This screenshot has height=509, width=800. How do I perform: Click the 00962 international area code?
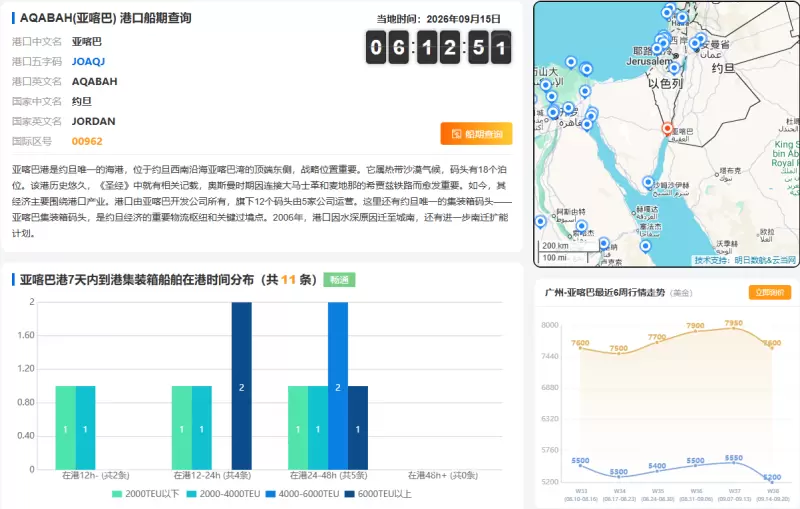pos(87,141)
